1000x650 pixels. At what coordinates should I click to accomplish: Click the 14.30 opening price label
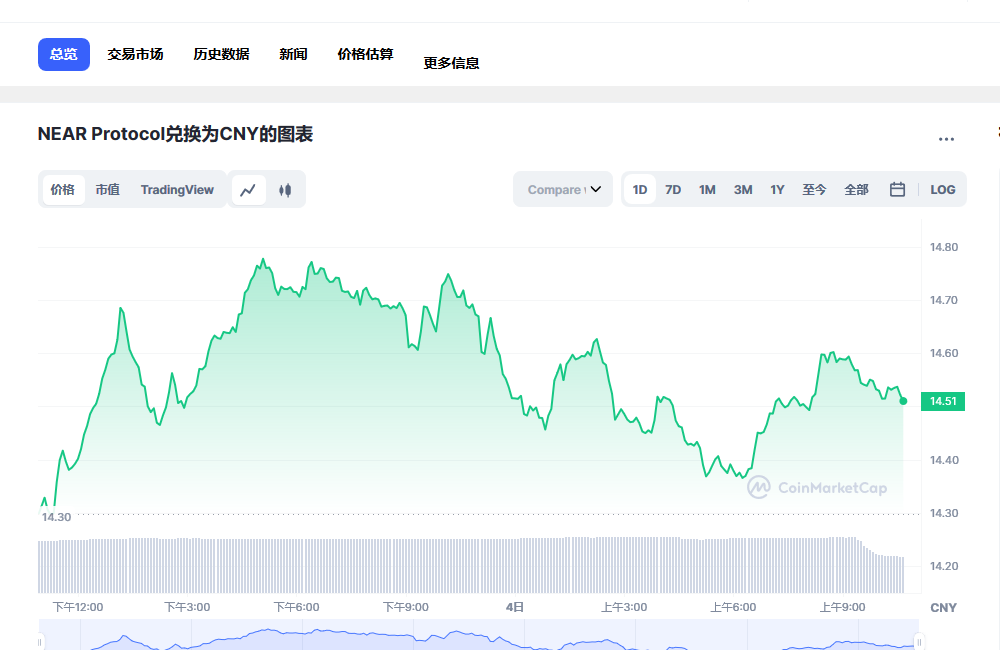[56, 517]
